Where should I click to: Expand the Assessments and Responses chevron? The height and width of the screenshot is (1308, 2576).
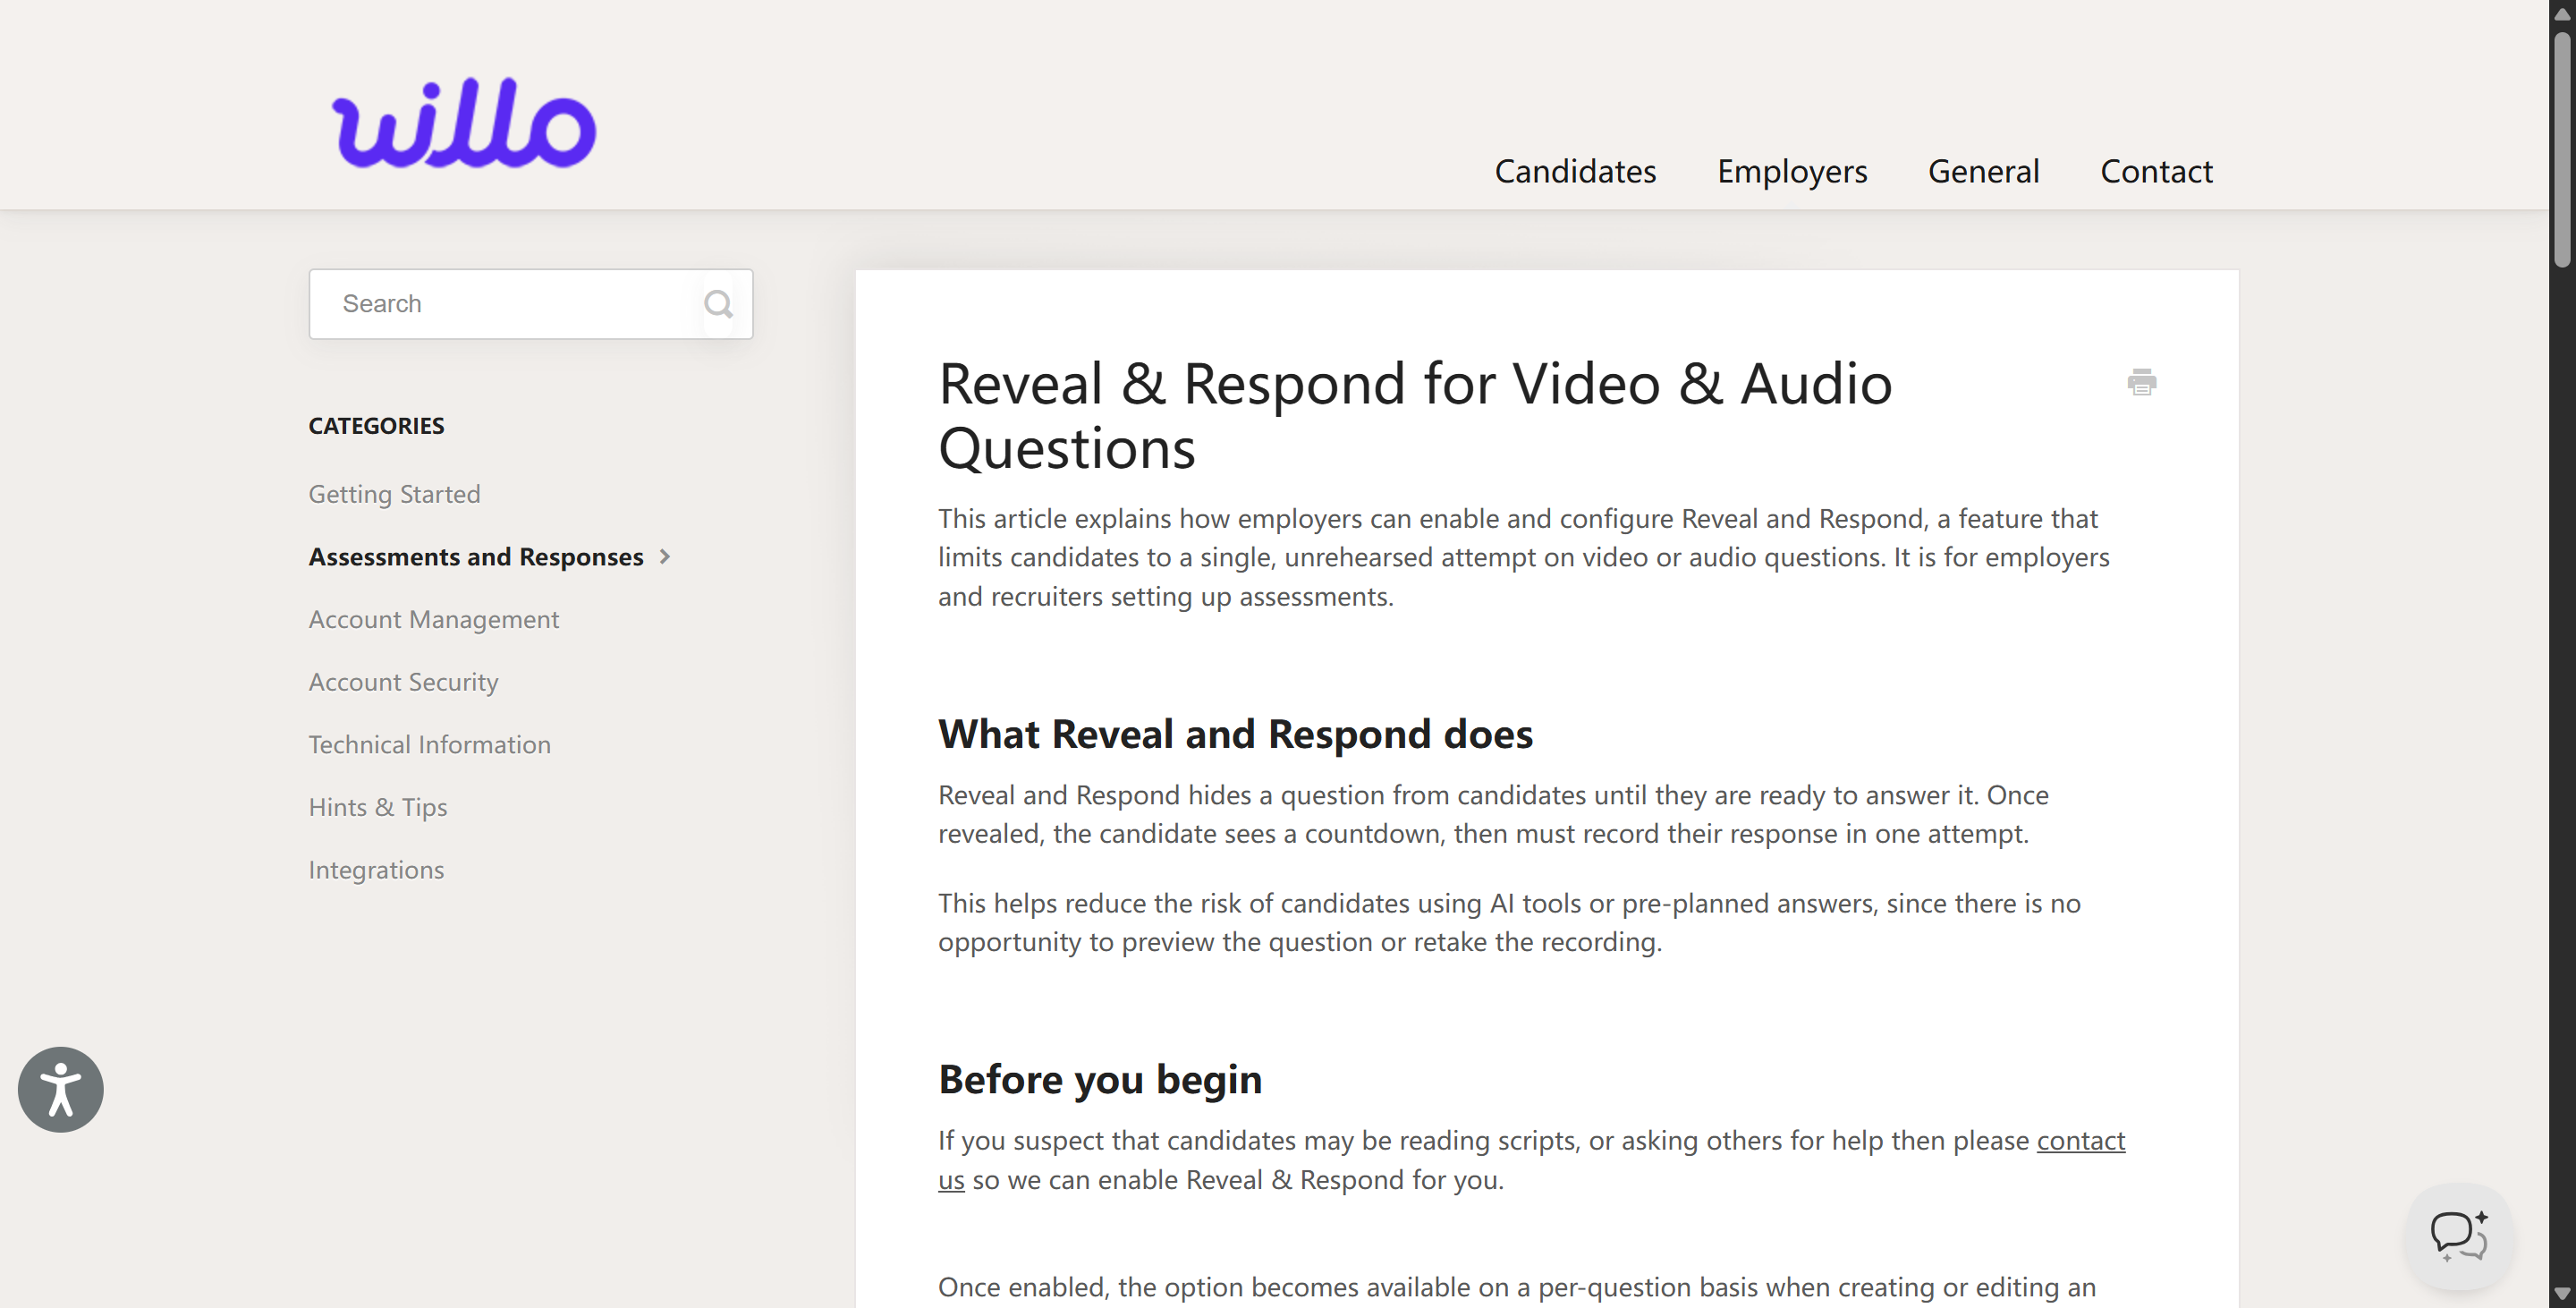coord(665,557)
